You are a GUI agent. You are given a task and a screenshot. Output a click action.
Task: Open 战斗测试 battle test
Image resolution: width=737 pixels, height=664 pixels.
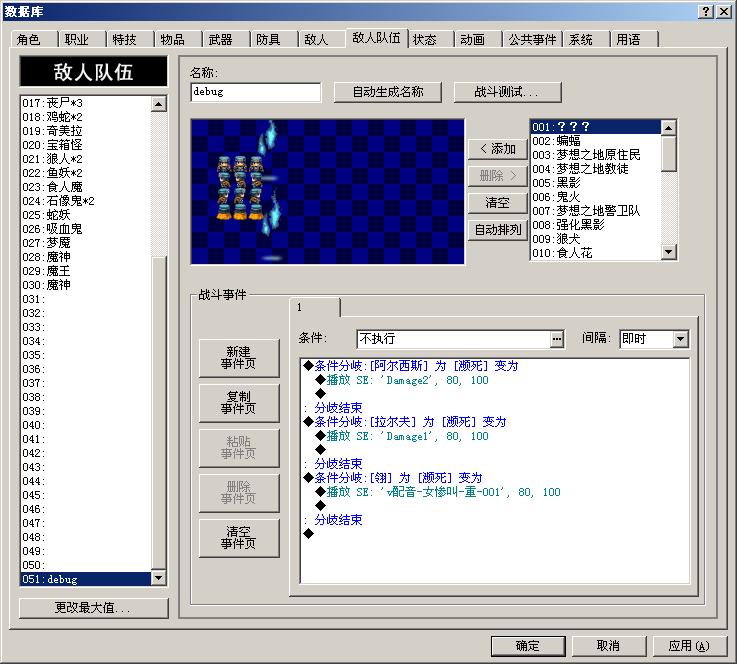point(507,92)
